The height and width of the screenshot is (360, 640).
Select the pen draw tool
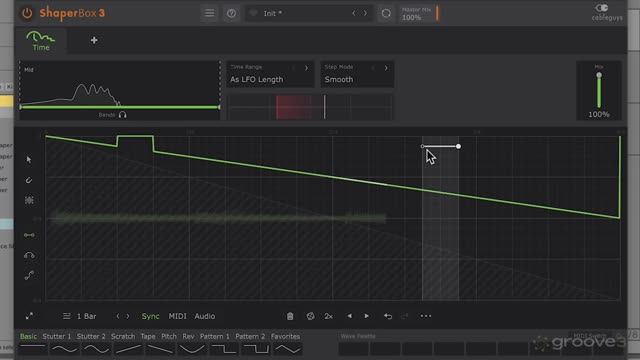(29, 180)
